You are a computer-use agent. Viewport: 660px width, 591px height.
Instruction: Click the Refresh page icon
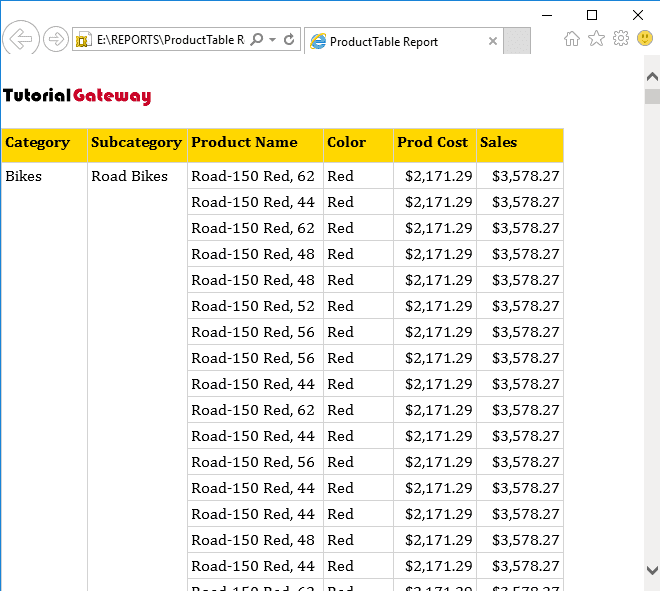(x=289, y=40)
